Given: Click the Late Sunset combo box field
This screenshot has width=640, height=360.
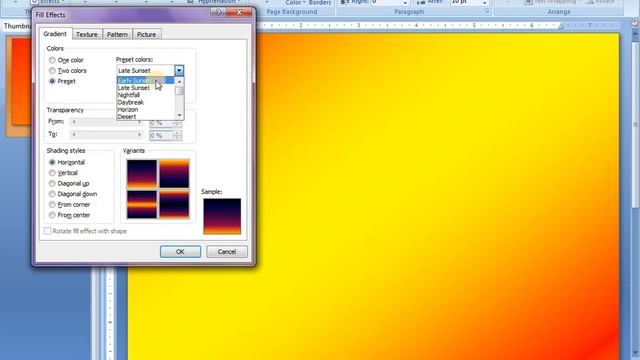Looking at the screenshot, I should point(145,71).
